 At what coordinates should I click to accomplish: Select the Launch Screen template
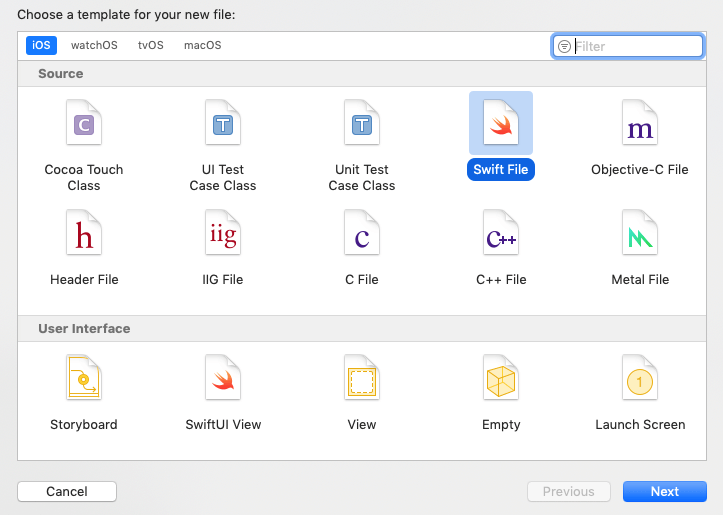(x=639, y=379)
